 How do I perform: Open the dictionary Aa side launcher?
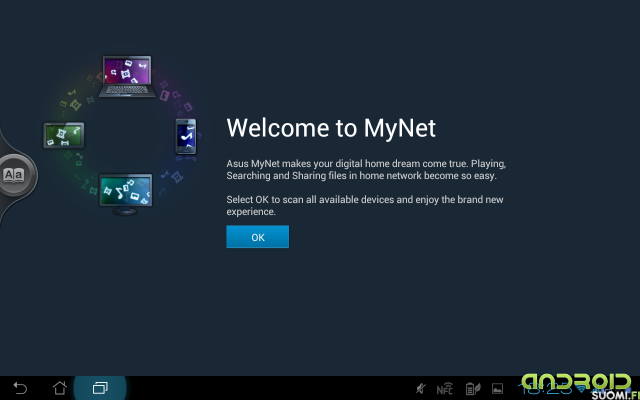[14, 175]
